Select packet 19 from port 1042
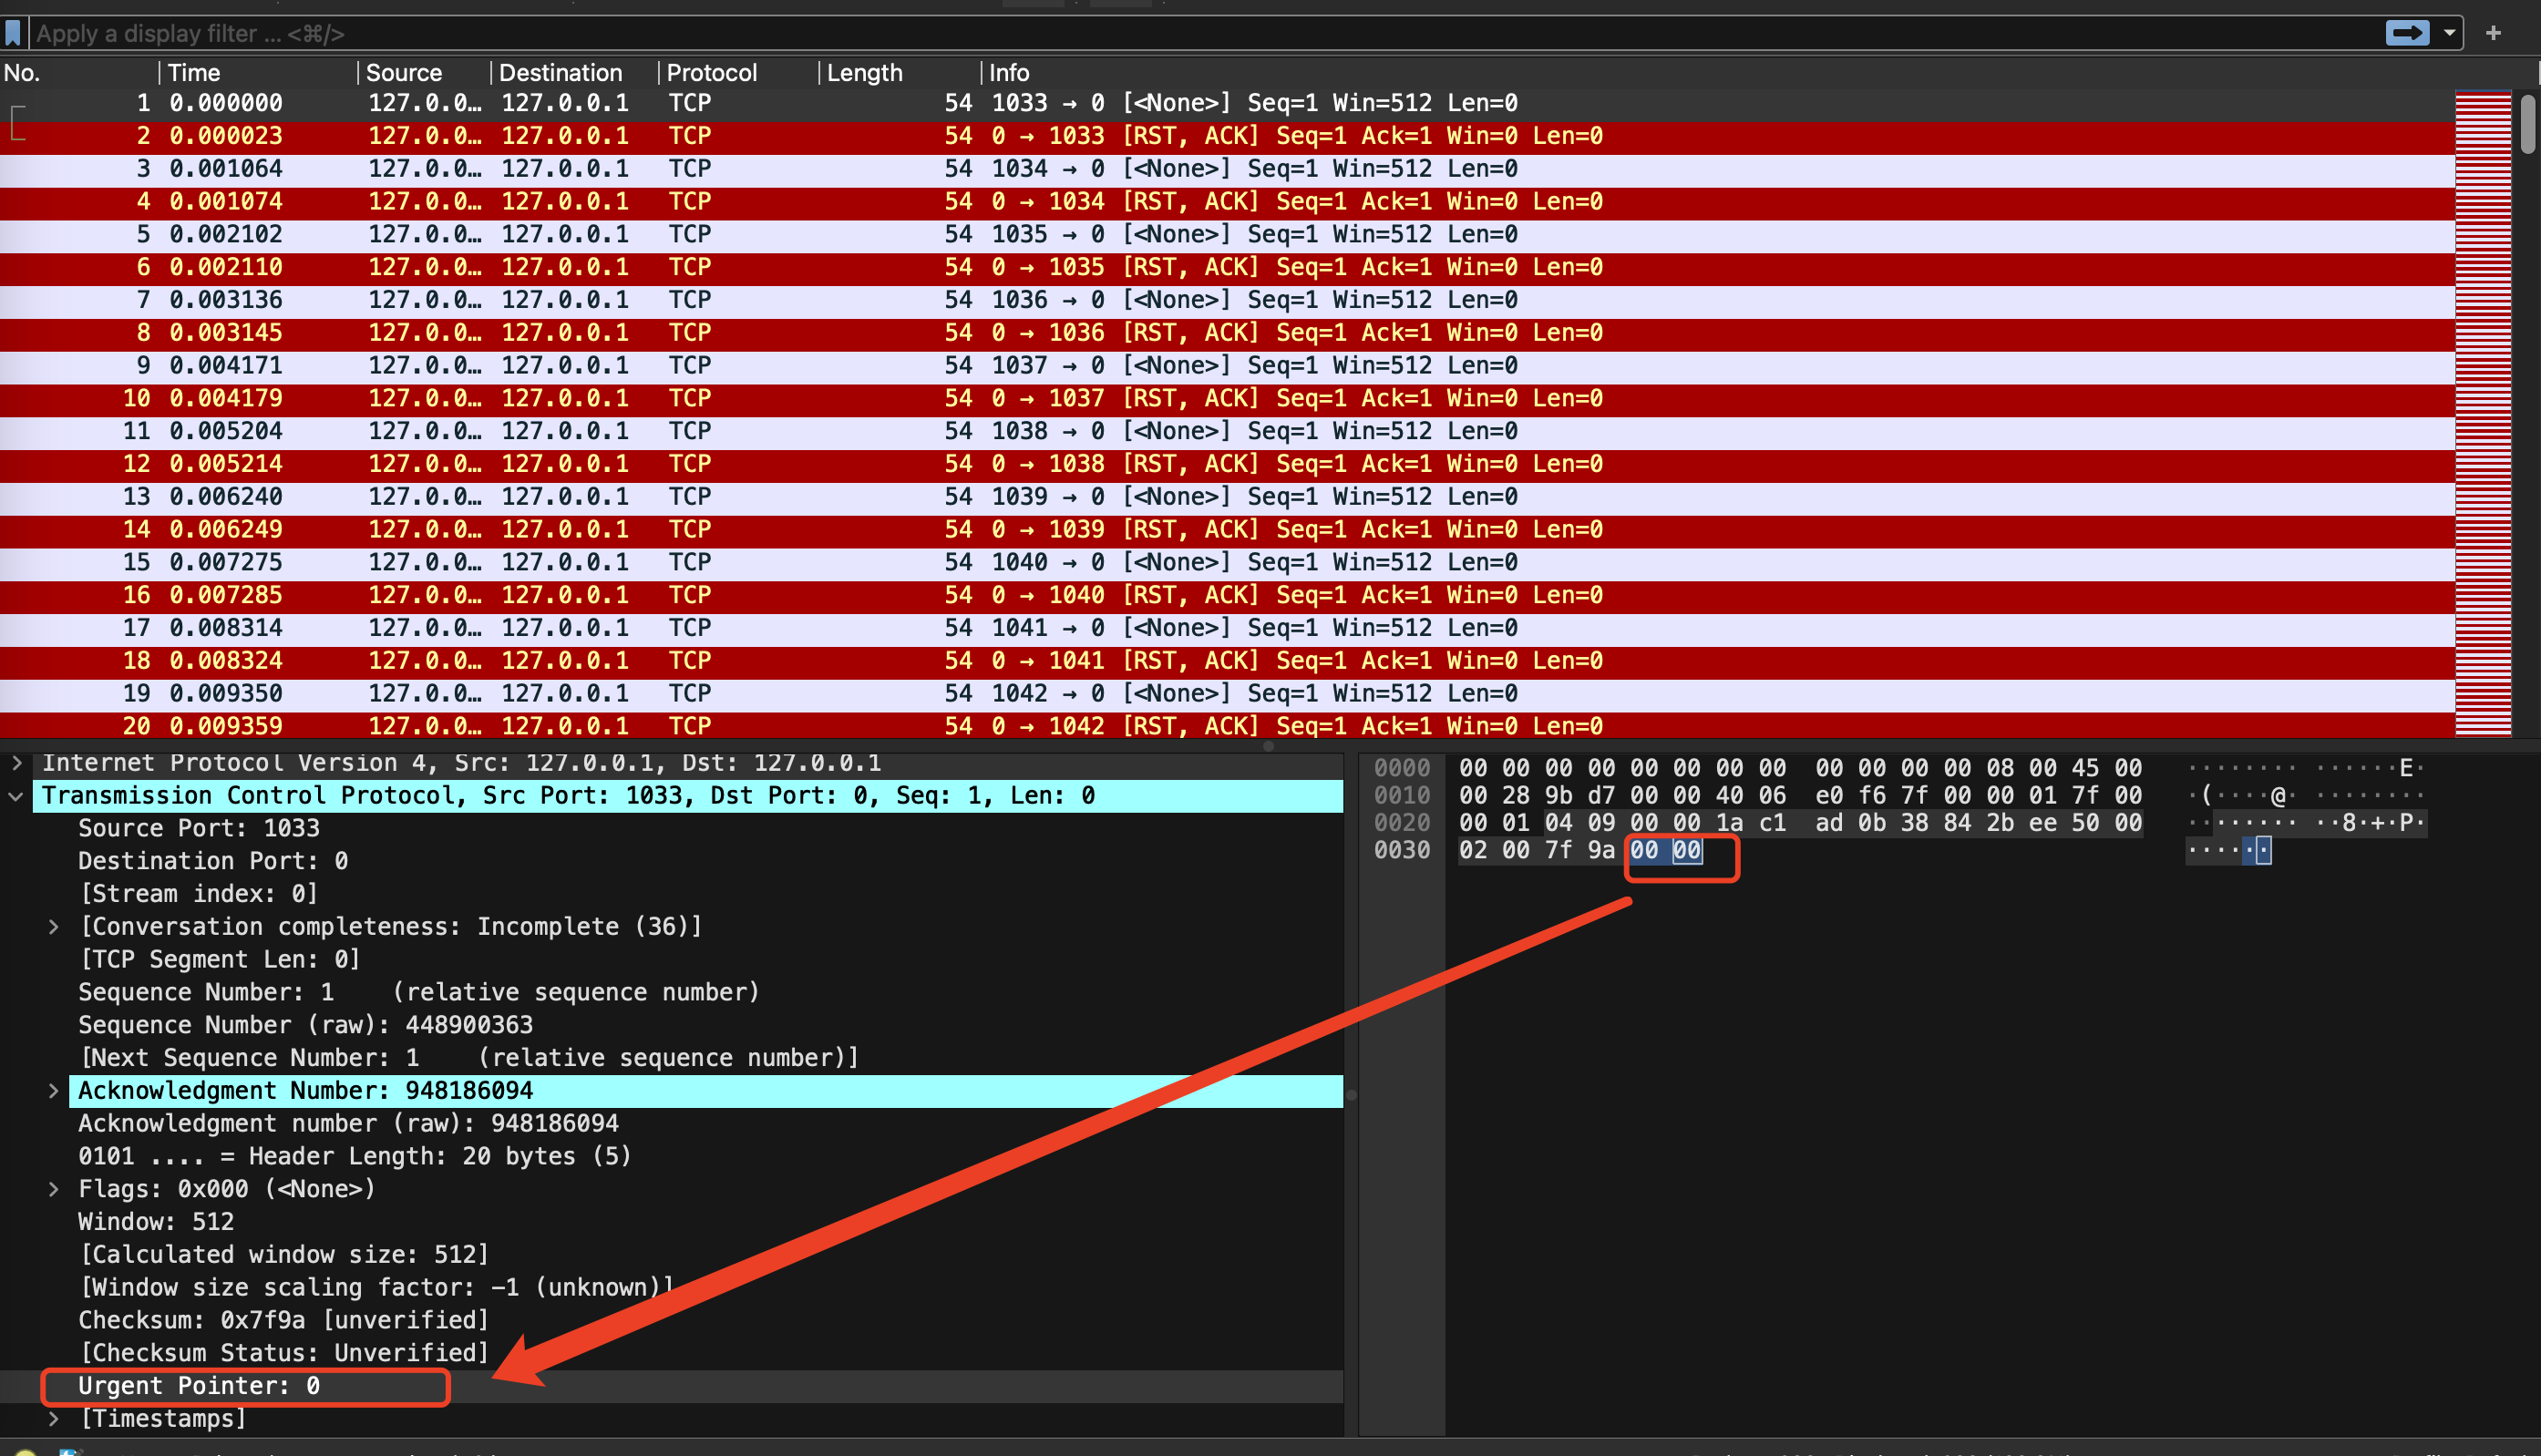The width and height of the screenshot is (2541, 1456). 1226,694
